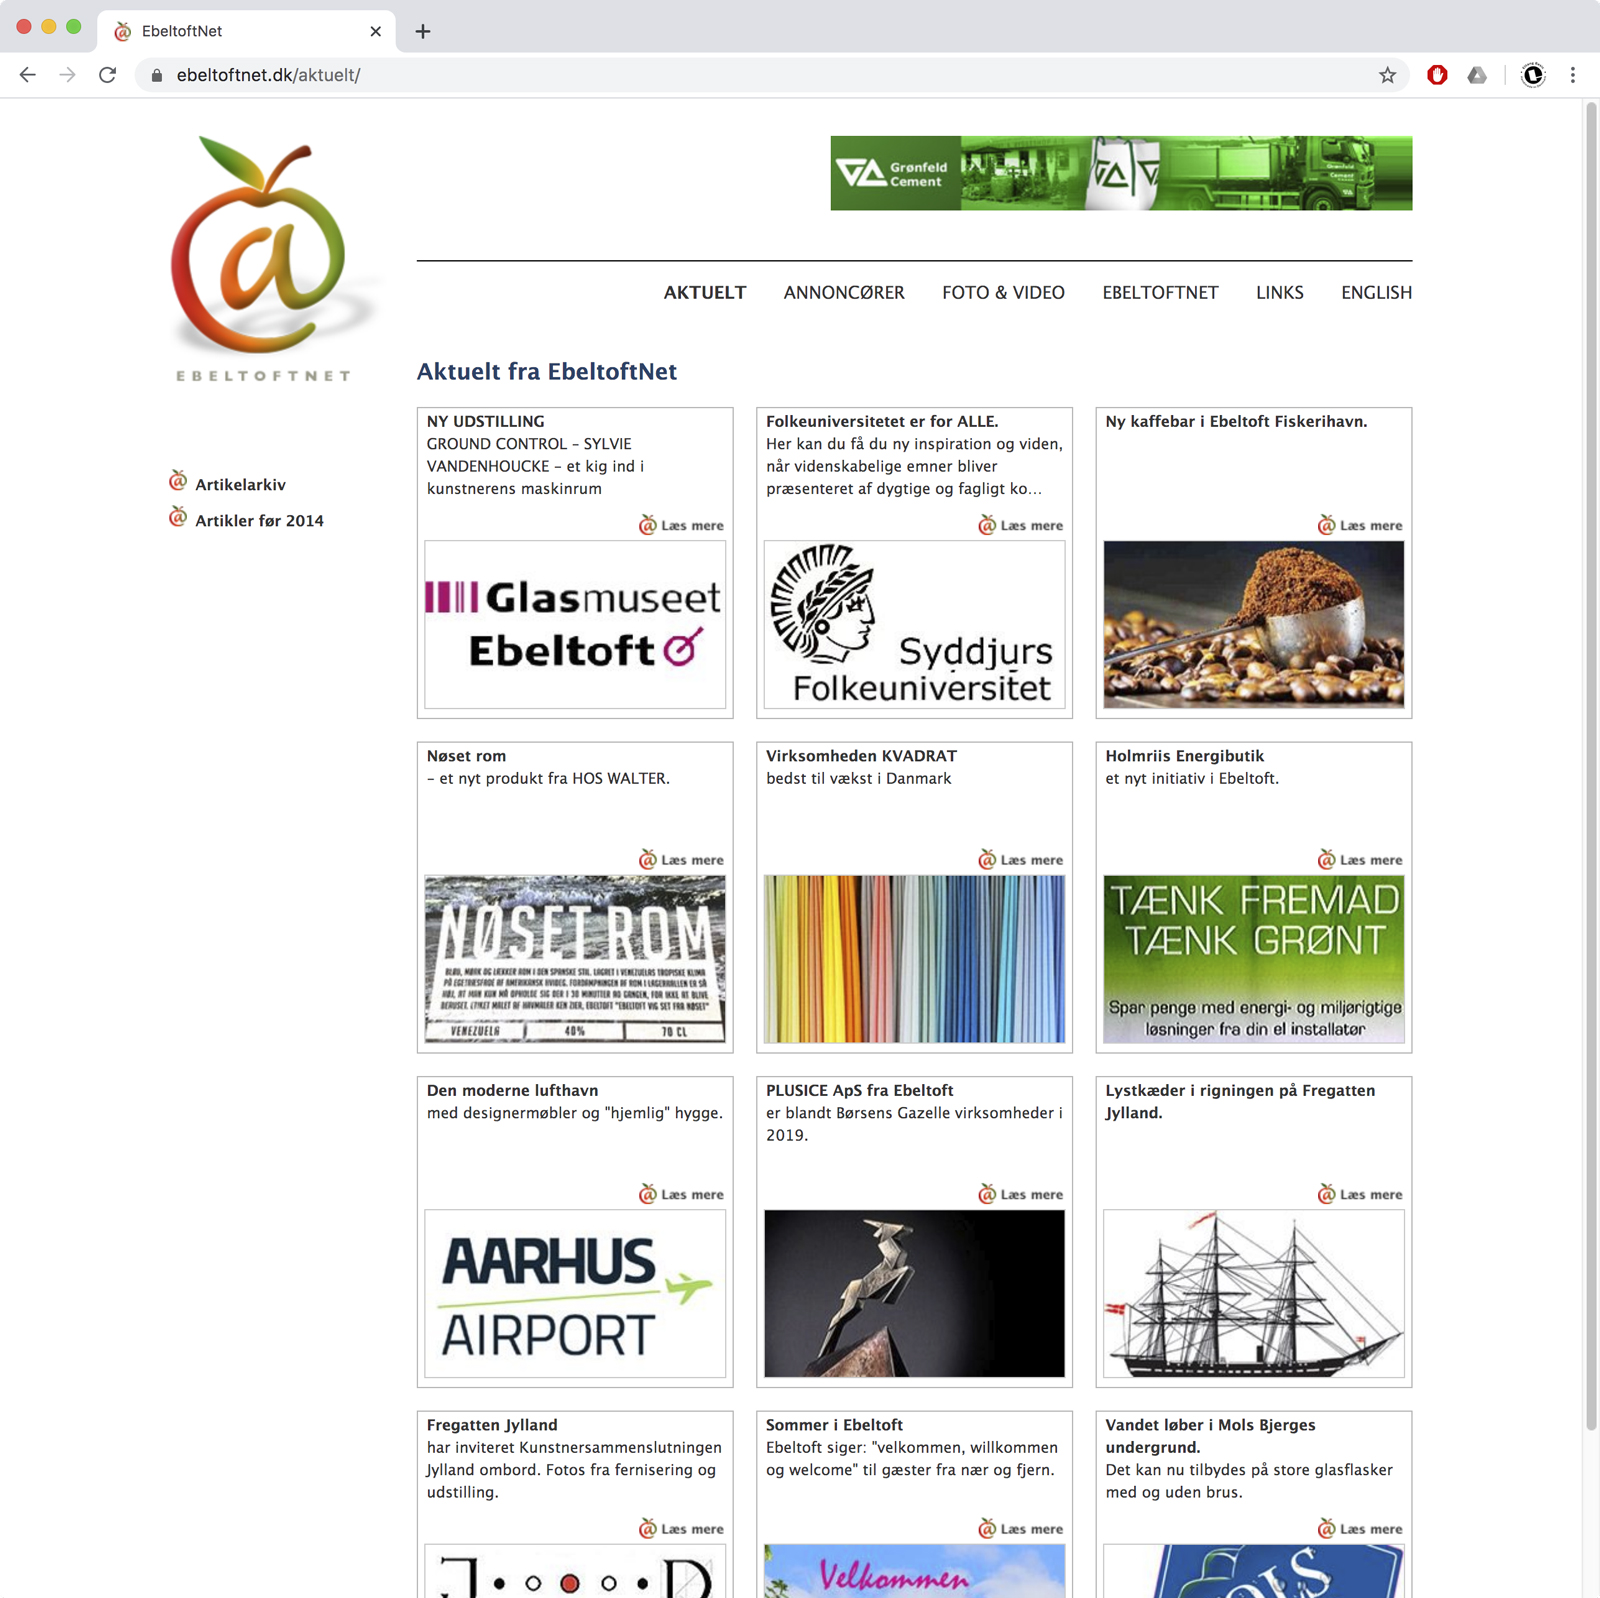Bookmark this page with the star icon
This screenshot has height=1598, width=1600.
pyautogui.click(x=1387, y=75)
